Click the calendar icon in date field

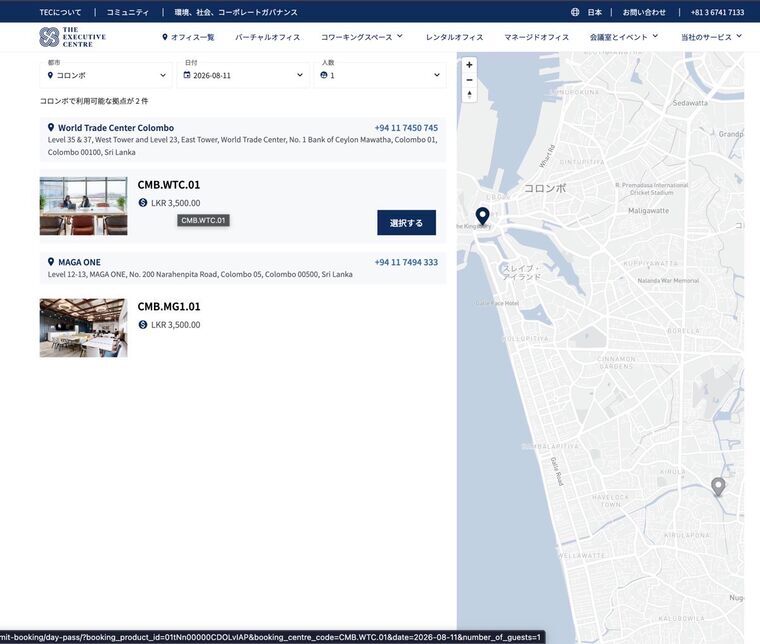pyautogui.click(x=187, y=75)
